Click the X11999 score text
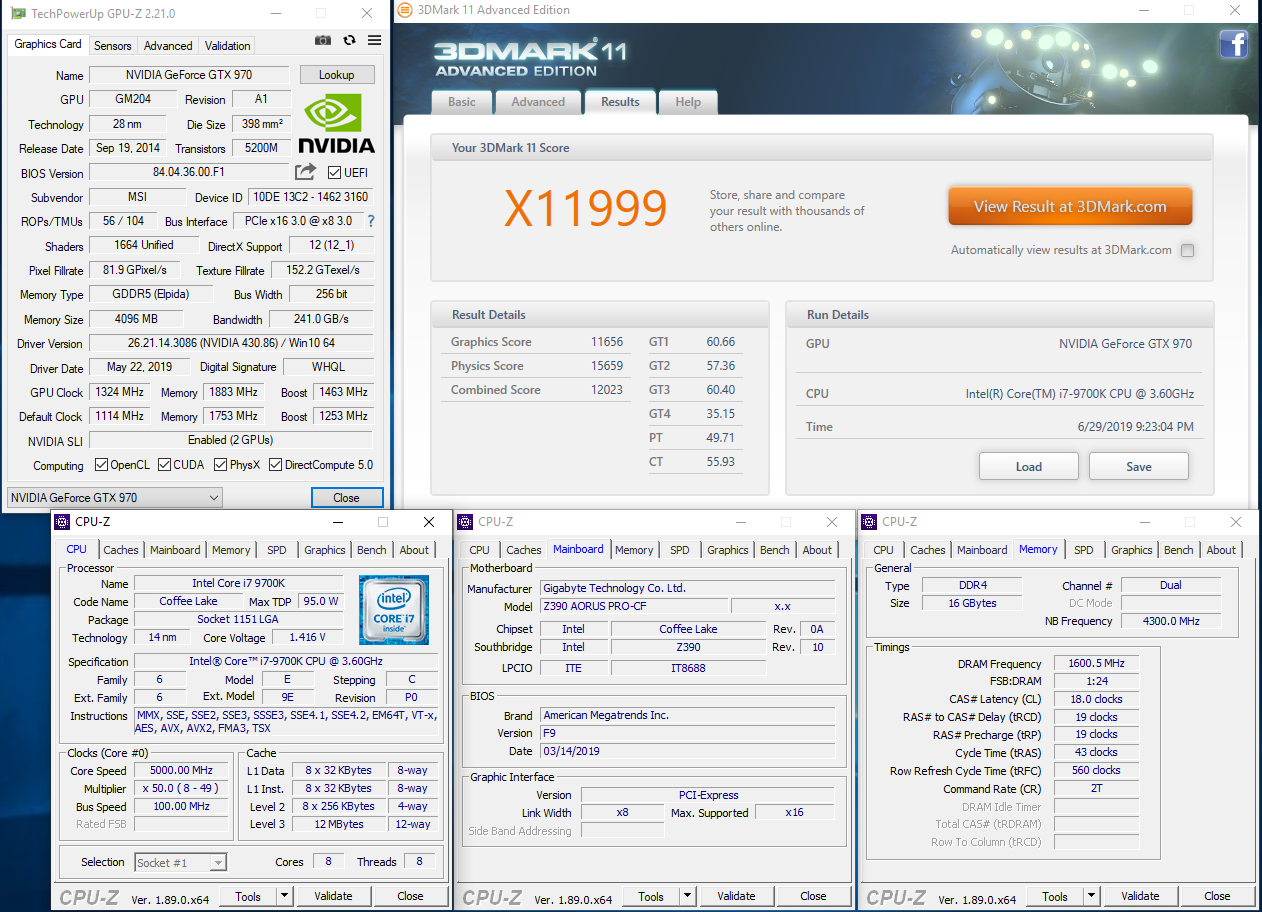 (585, 208)
